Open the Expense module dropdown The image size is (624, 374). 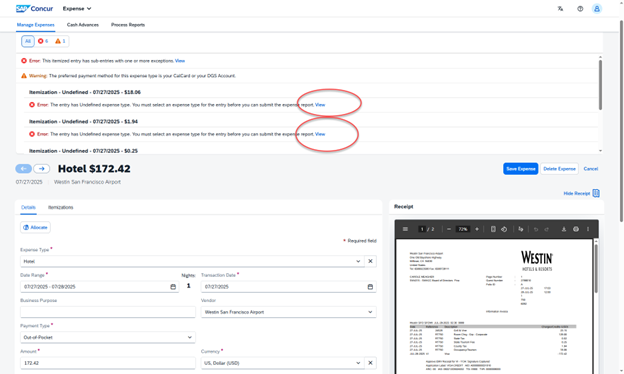(x=77, y=8)
